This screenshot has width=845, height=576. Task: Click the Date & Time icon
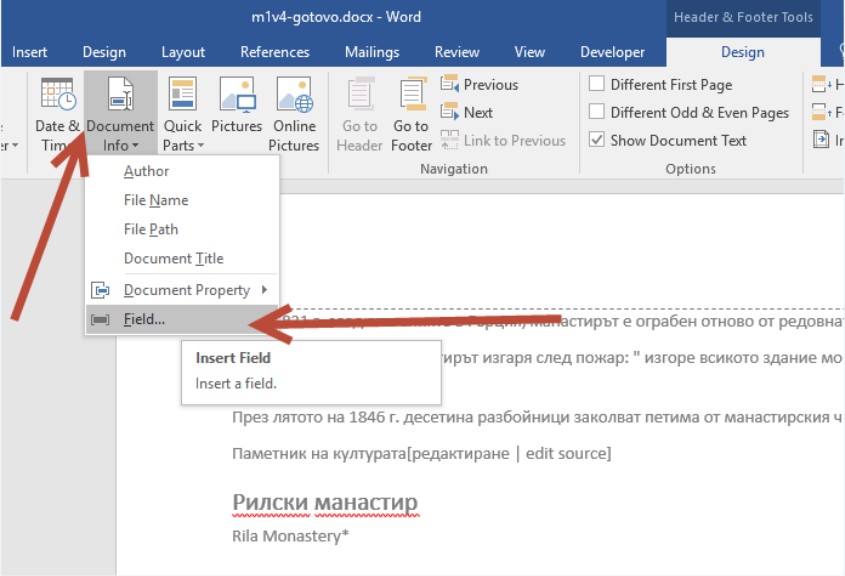(x=56, y=95)
